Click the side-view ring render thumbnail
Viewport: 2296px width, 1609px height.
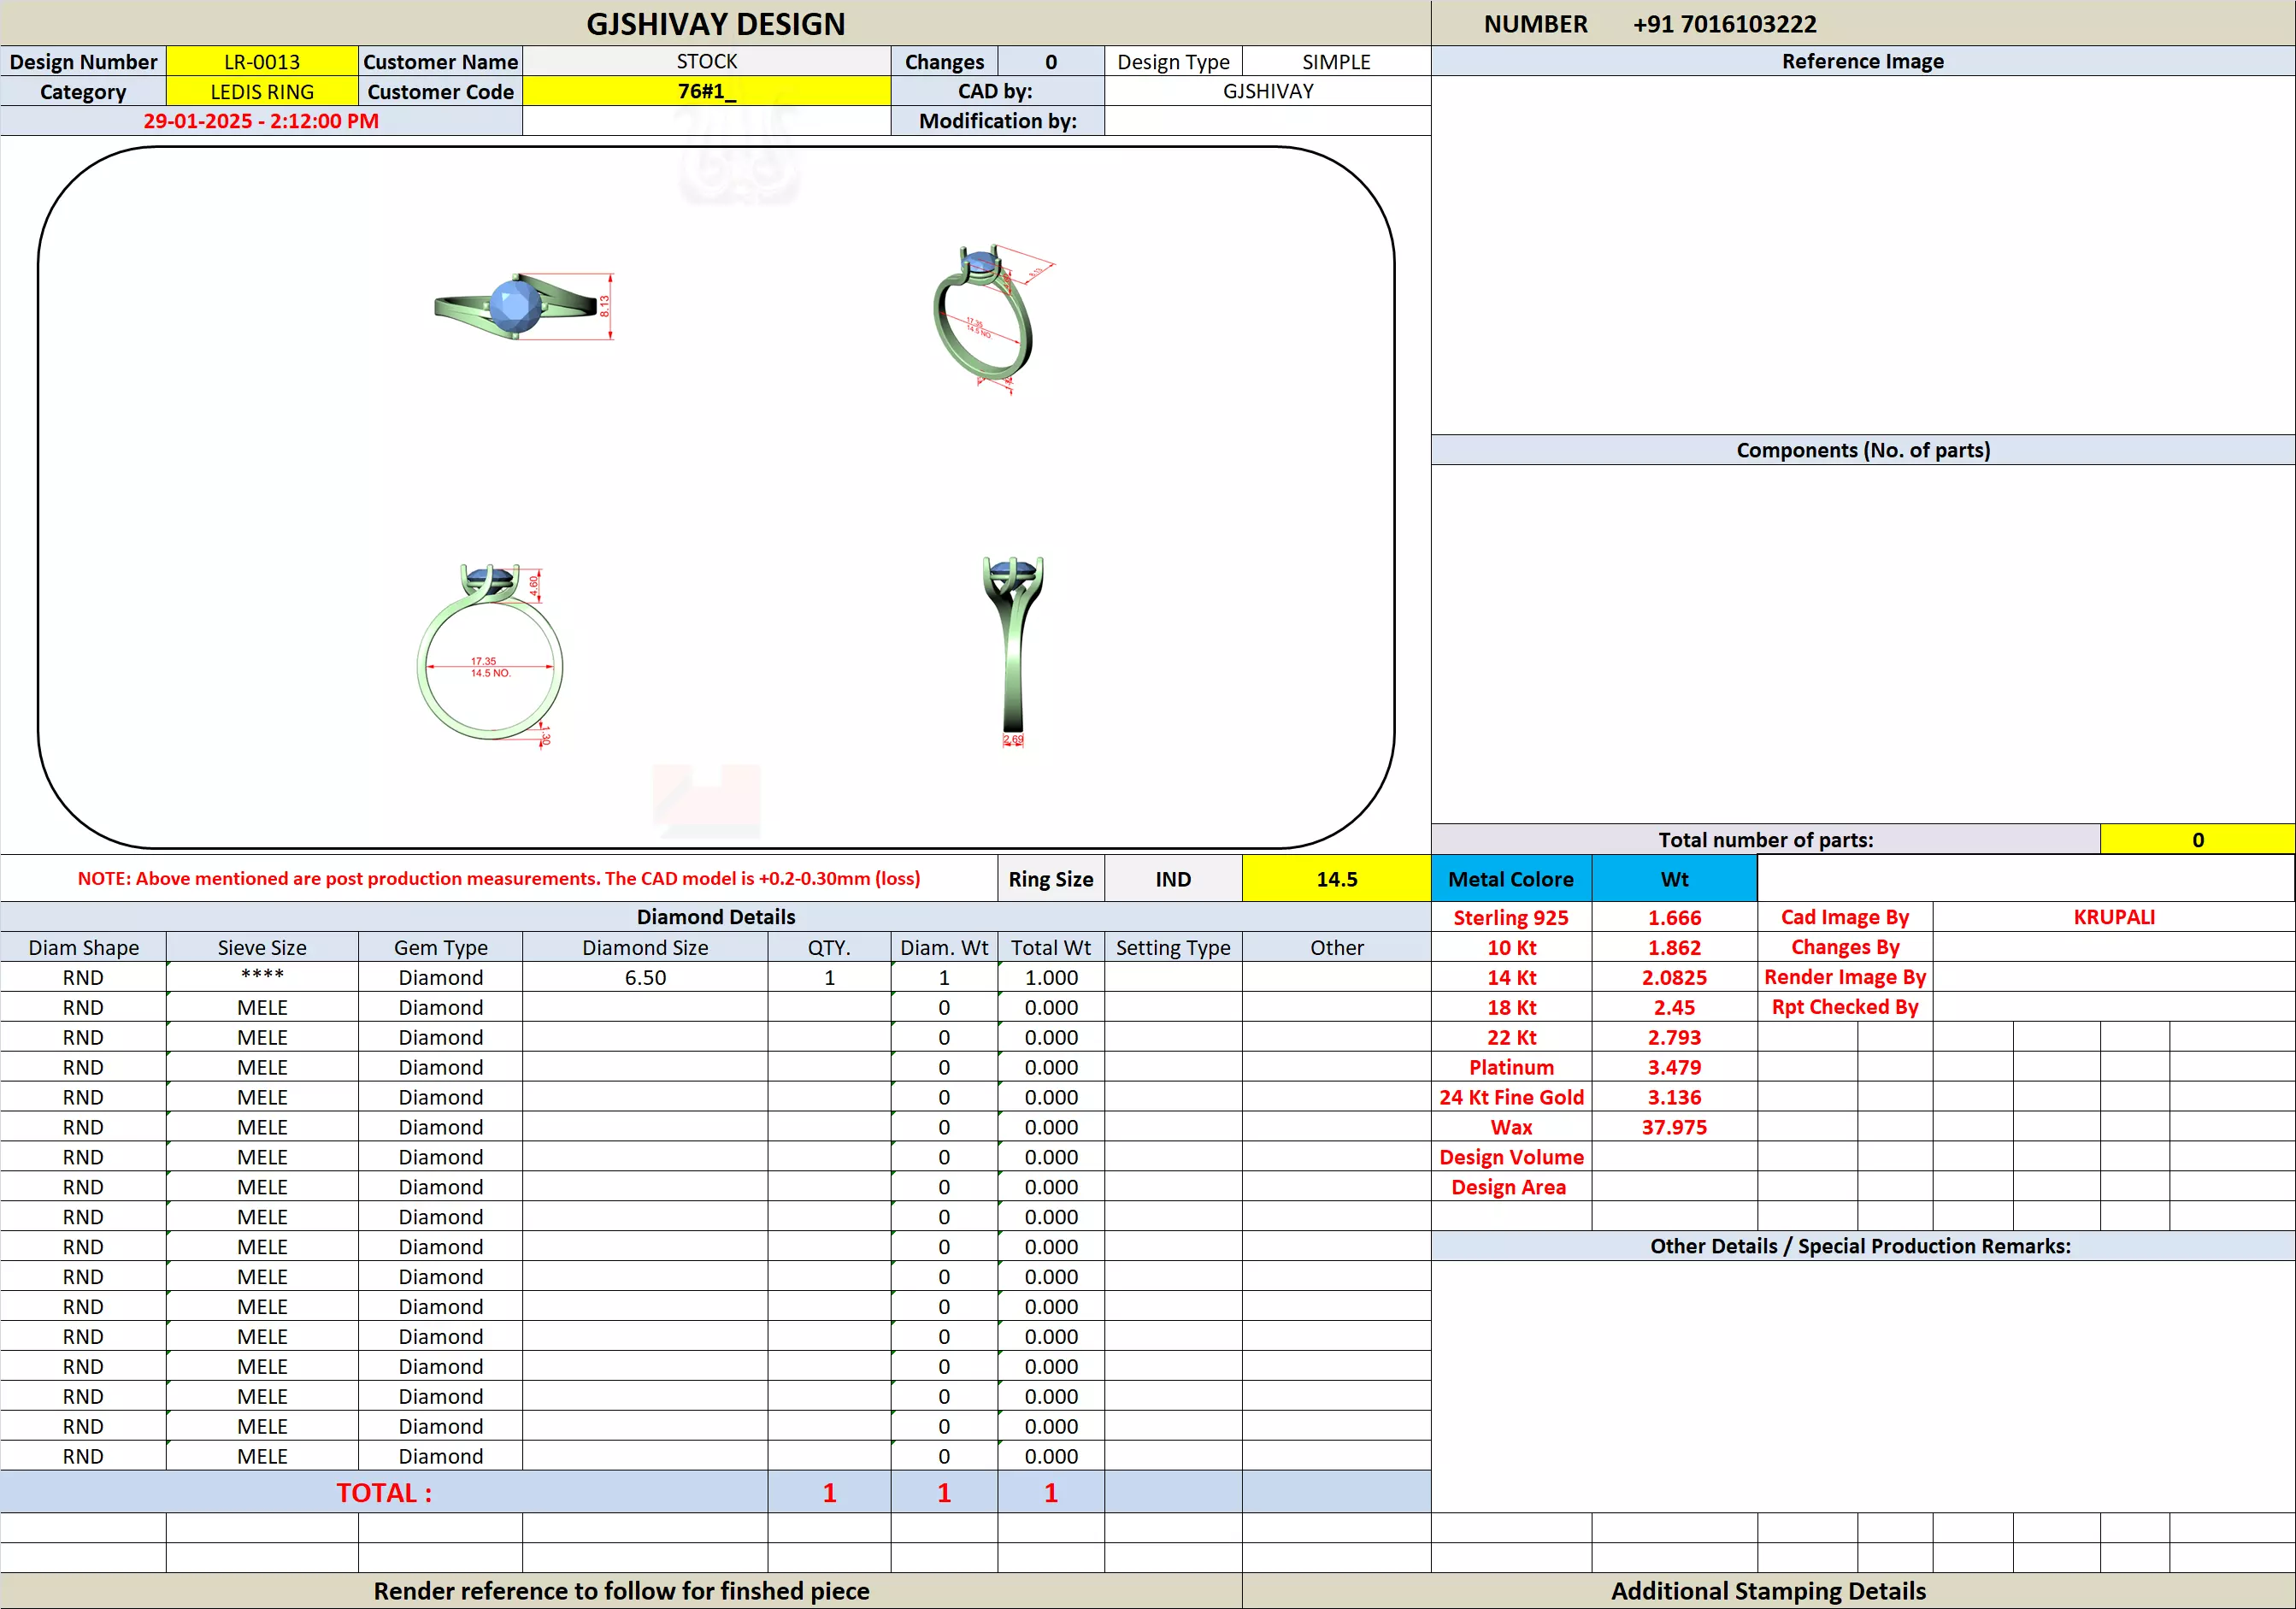coord(1013,650)
